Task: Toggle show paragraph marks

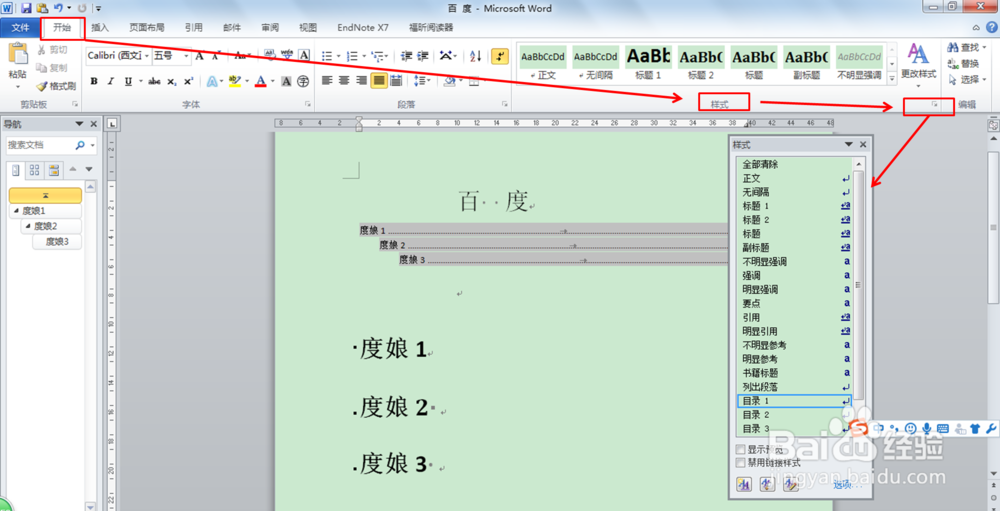Action: [500, 56]
